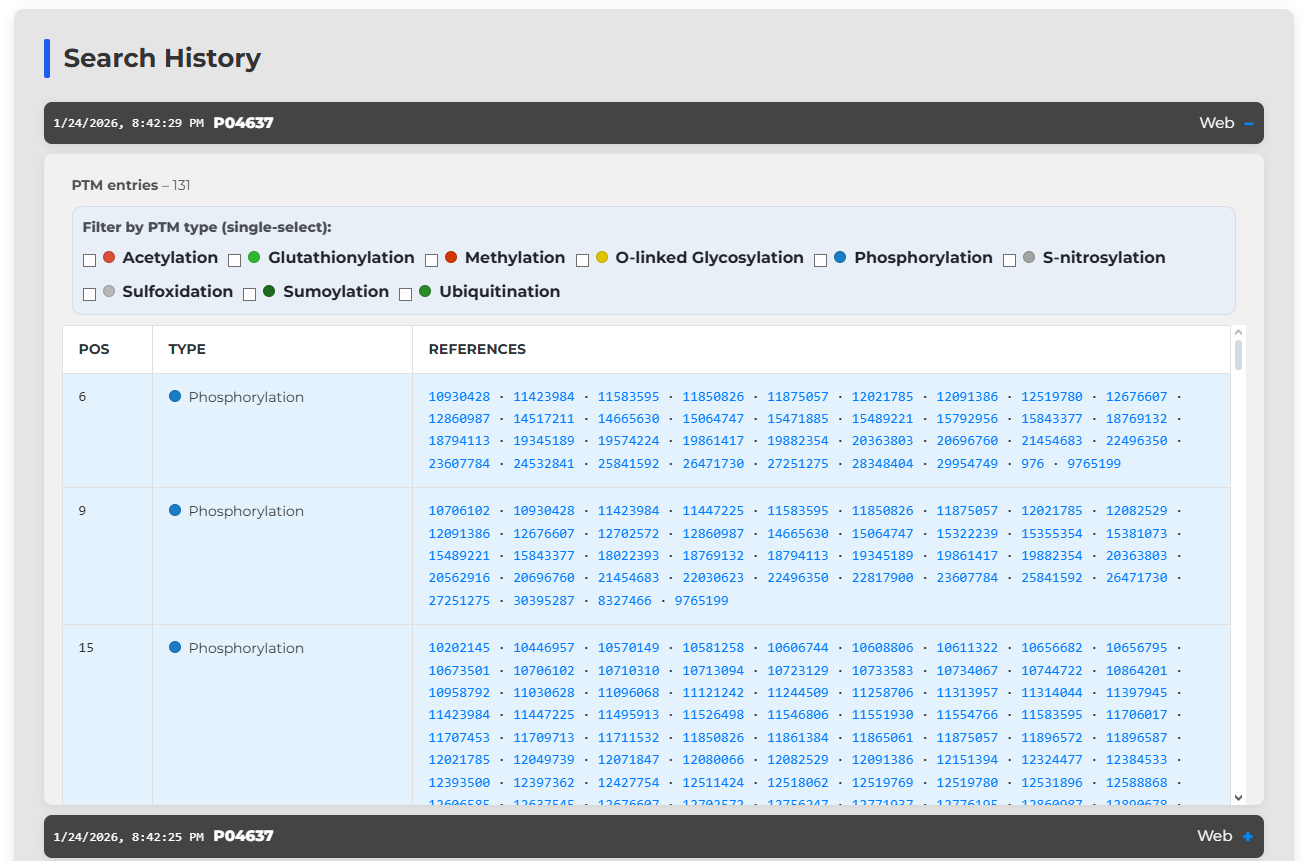Expand the second P04637 entry with plus icon
This screenshot has width=1309, height=861.
(1248, 836)
